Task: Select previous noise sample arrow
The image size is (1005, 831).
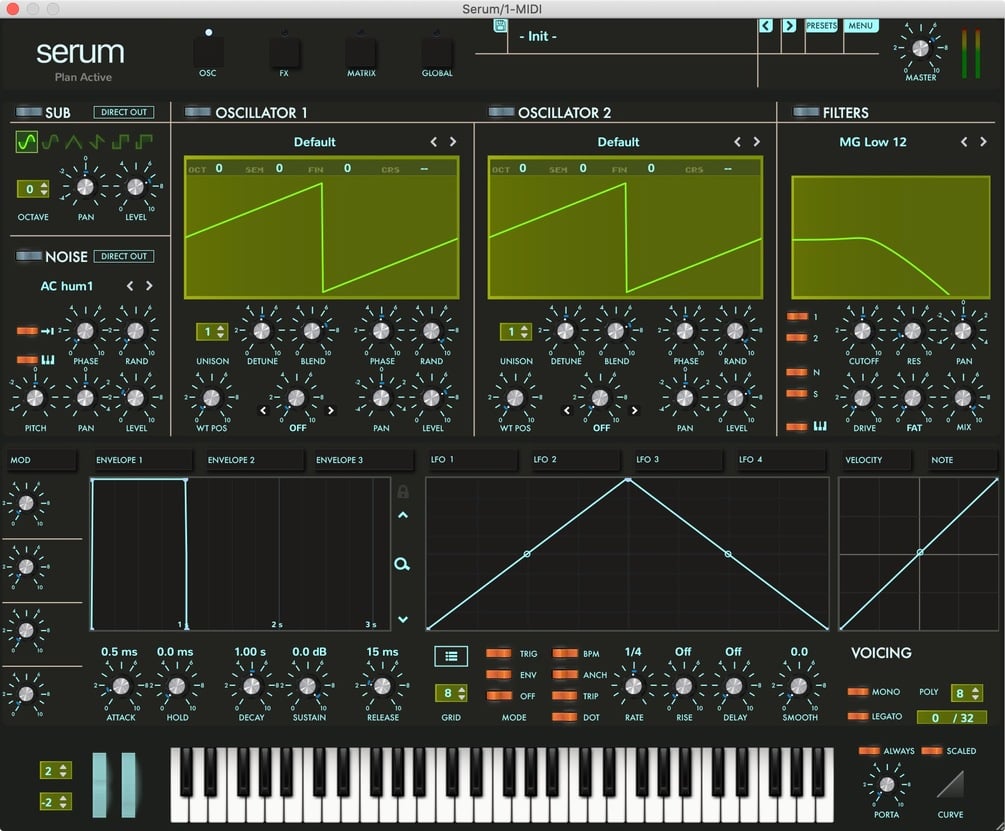Action: point(130,286)
